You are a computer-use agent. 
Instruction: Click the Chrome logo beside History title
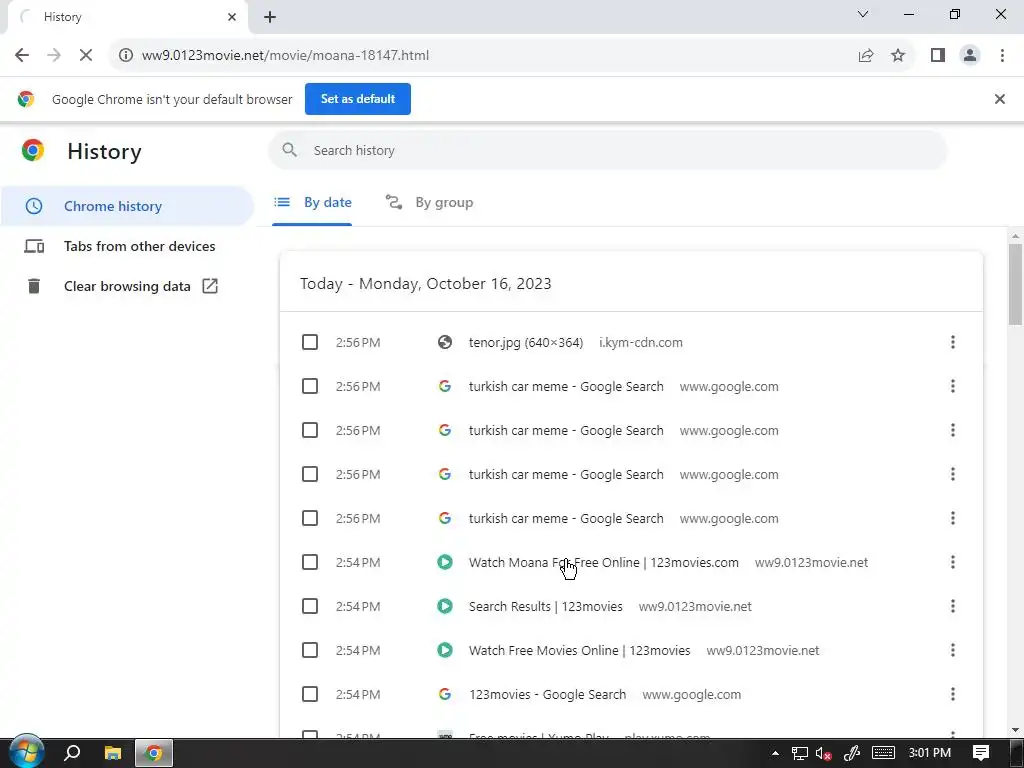tap(33, 151)
